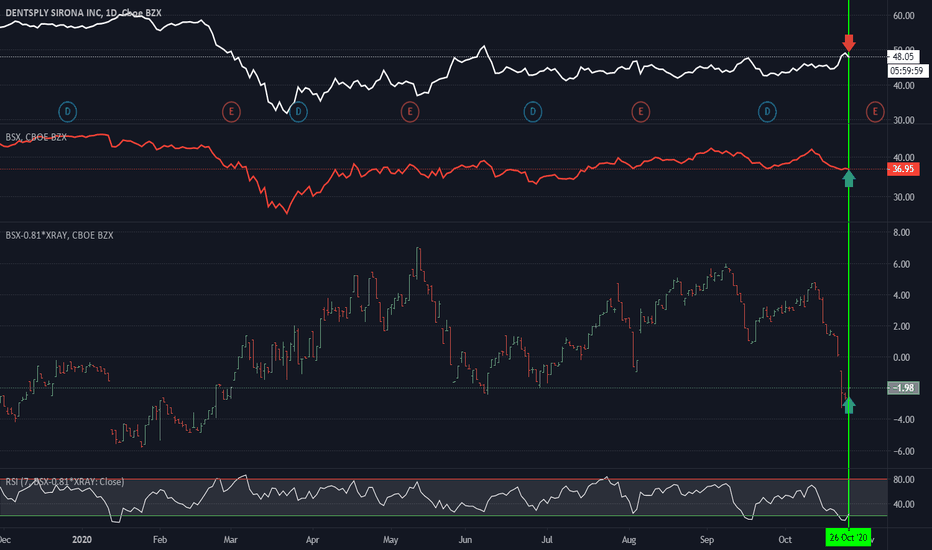Viewport: 932px width, 550px height.
Task: Click 6.00 on the spread price axis
Action: 902,264
